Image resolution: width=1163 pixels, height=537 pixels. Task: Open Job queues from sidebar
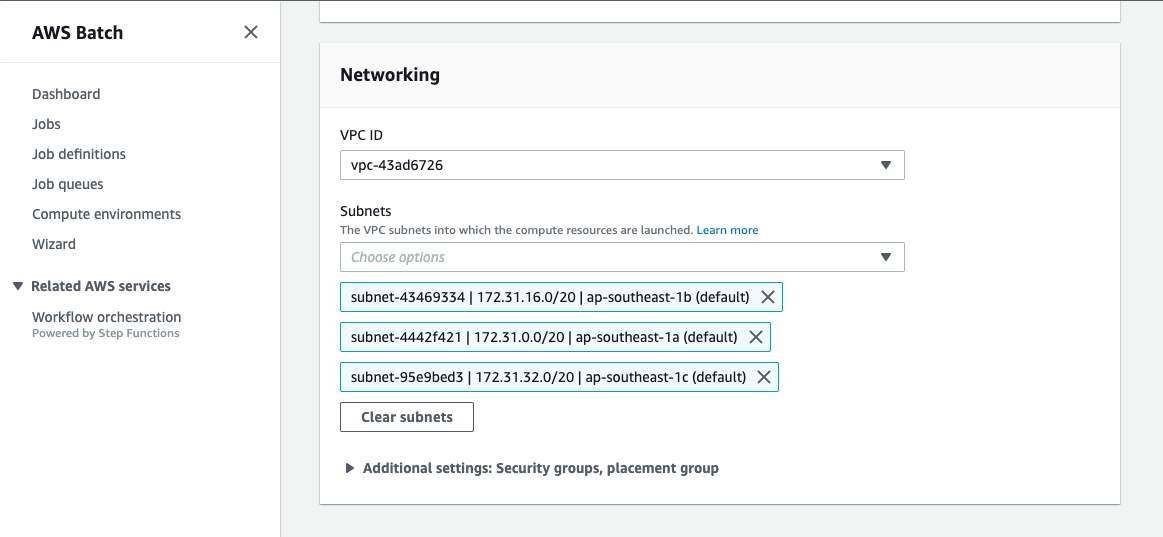tap(68, 184)
